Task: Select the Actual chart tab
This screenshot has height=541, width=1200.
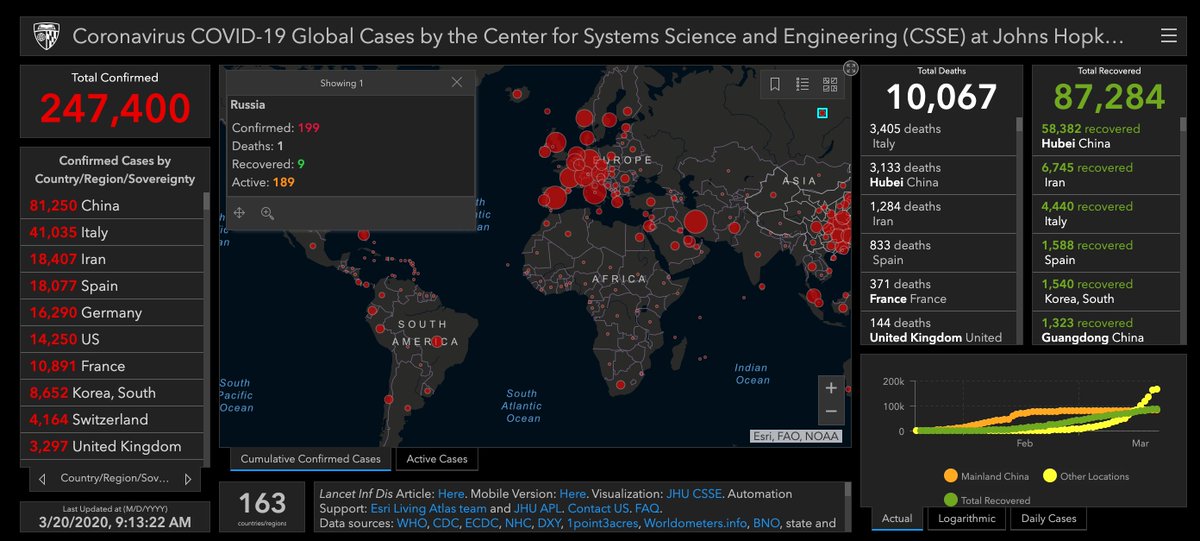Action: (896, 518)
